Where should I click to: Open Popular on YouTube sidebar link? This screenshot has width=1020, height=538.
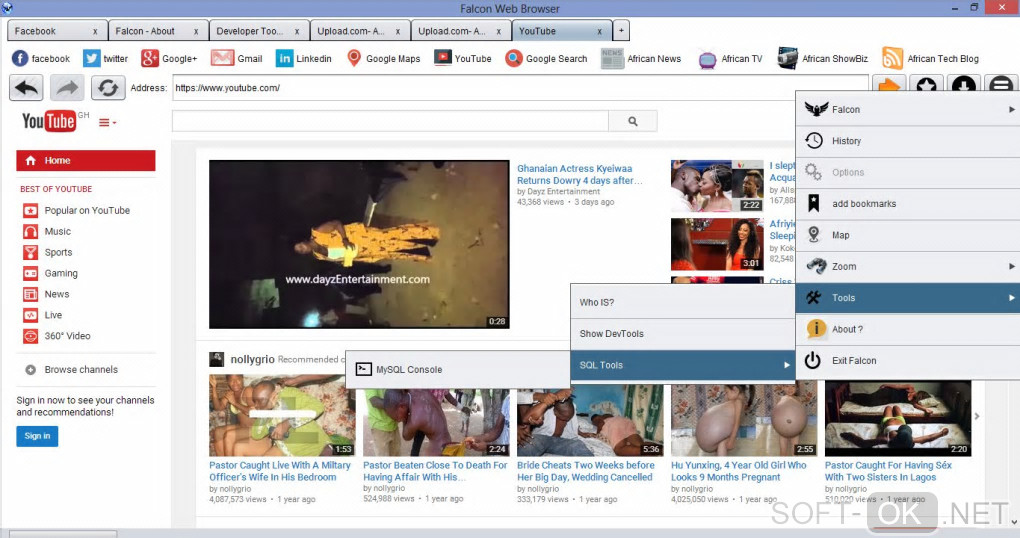point(87,210)
